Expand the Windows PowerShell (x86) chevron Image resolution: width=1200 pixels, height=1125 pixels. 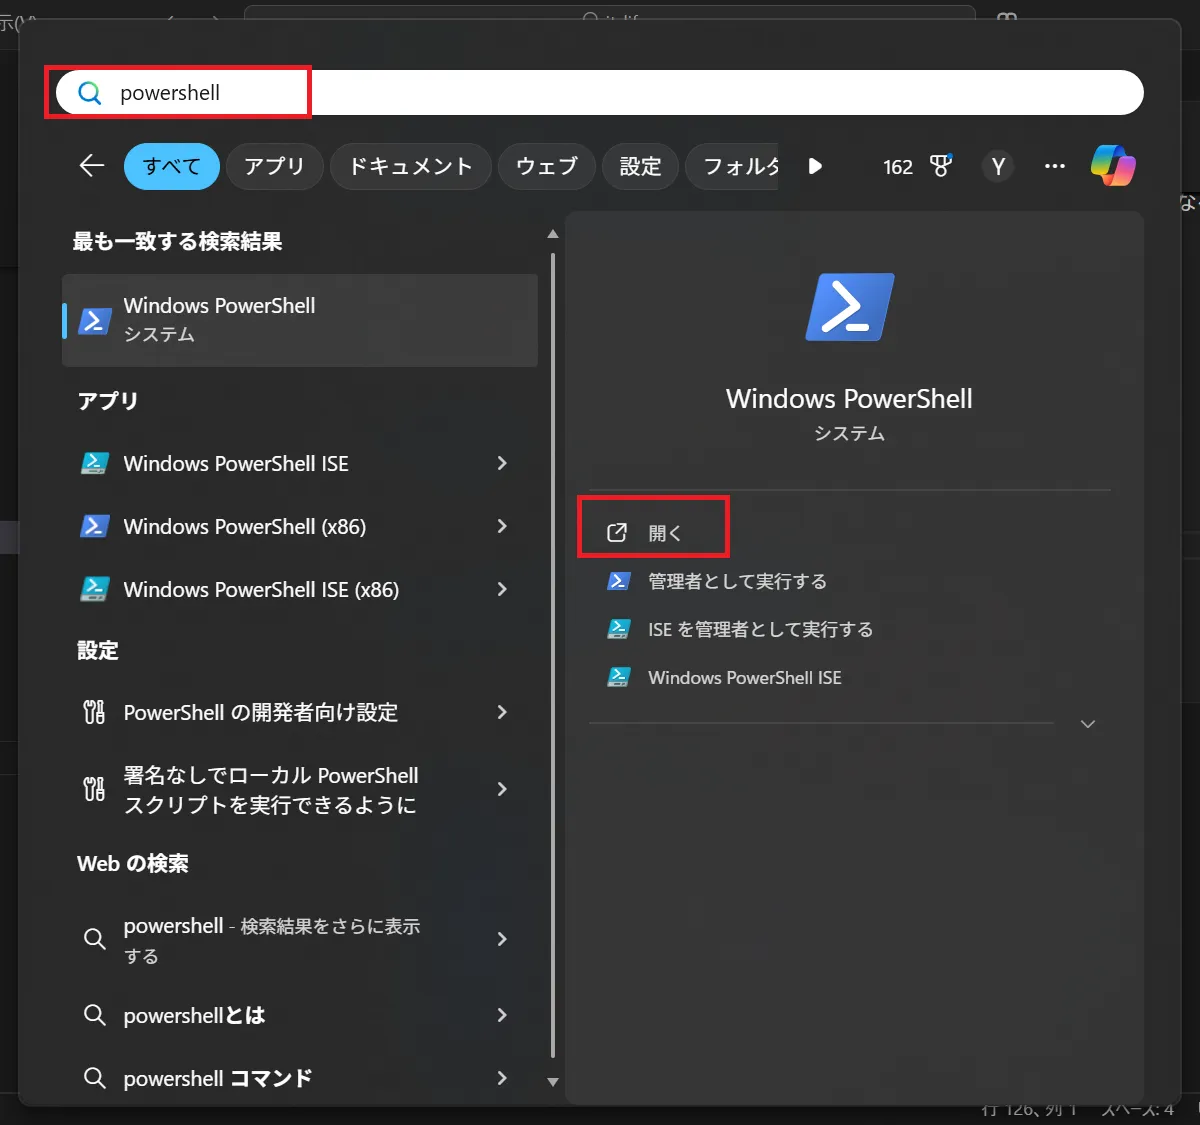tap(502, 526)
